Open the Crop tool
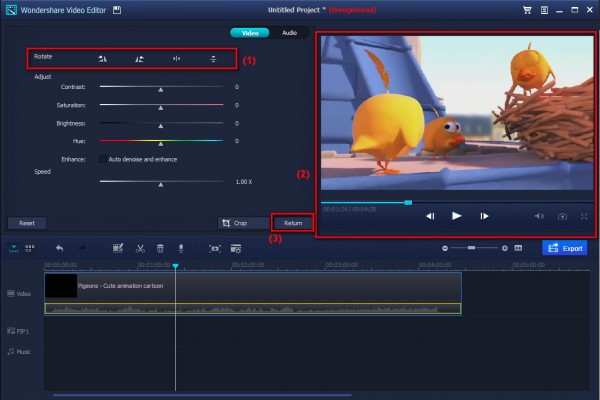 (244, 223)
